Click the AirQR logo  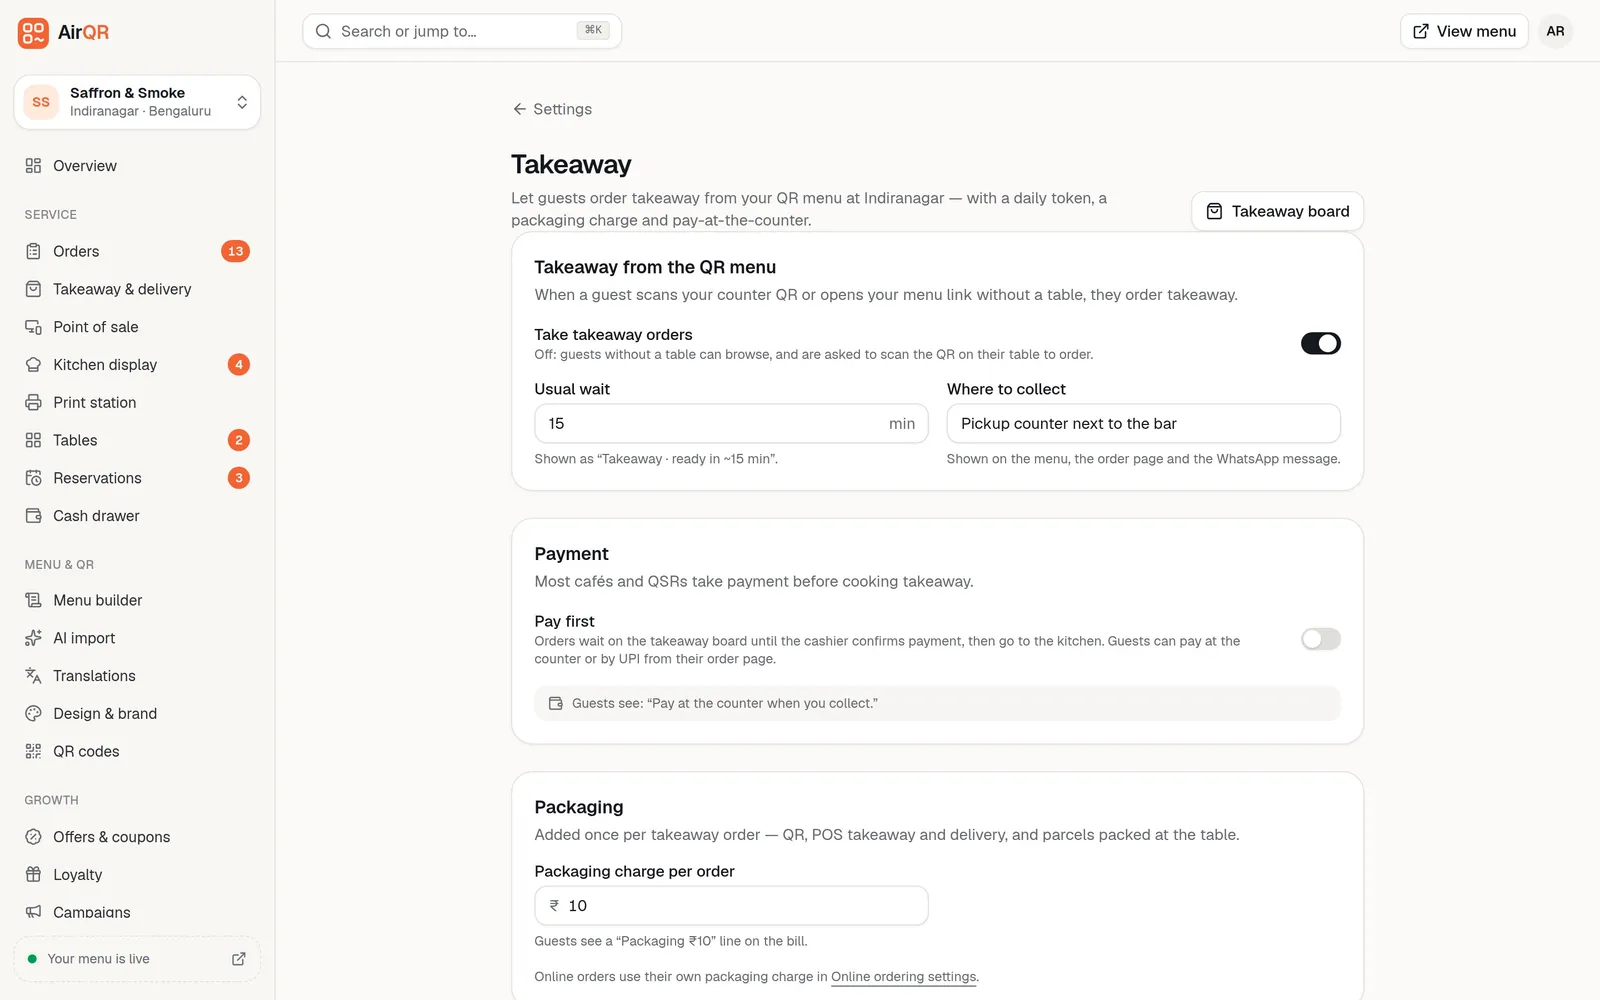[63, 32]
